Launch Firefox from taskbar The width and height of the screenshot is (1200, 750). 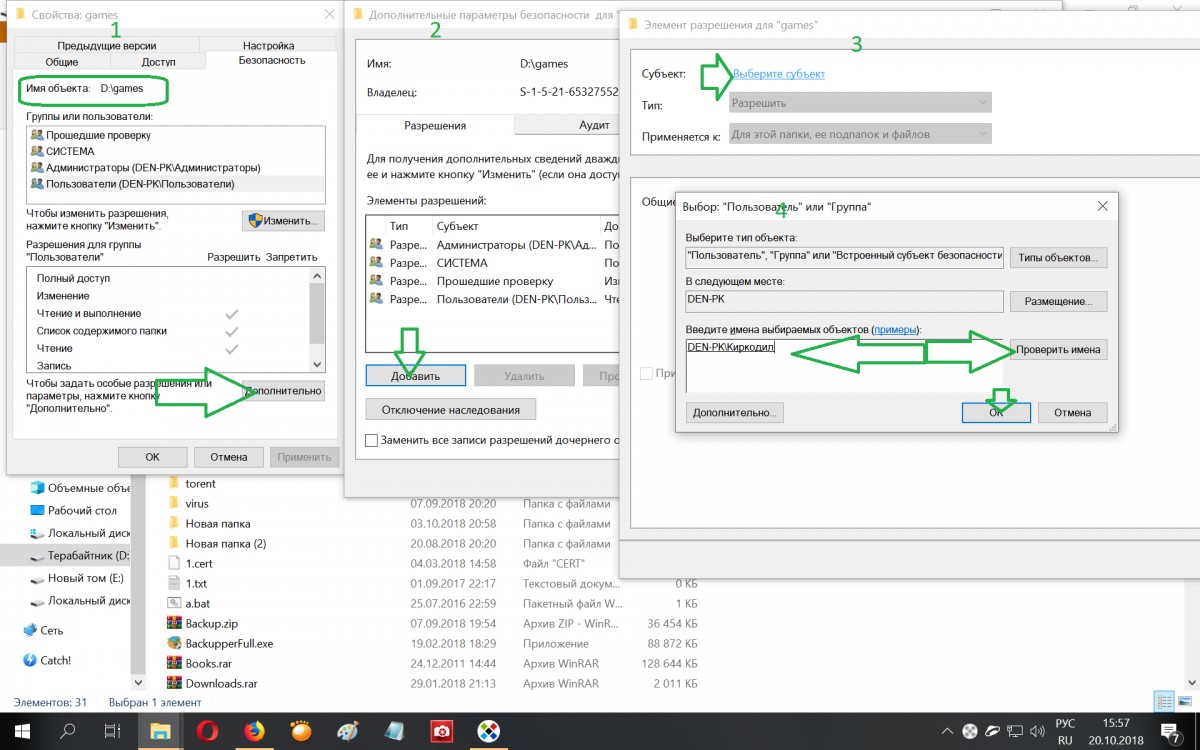click(x=254, y=731)
